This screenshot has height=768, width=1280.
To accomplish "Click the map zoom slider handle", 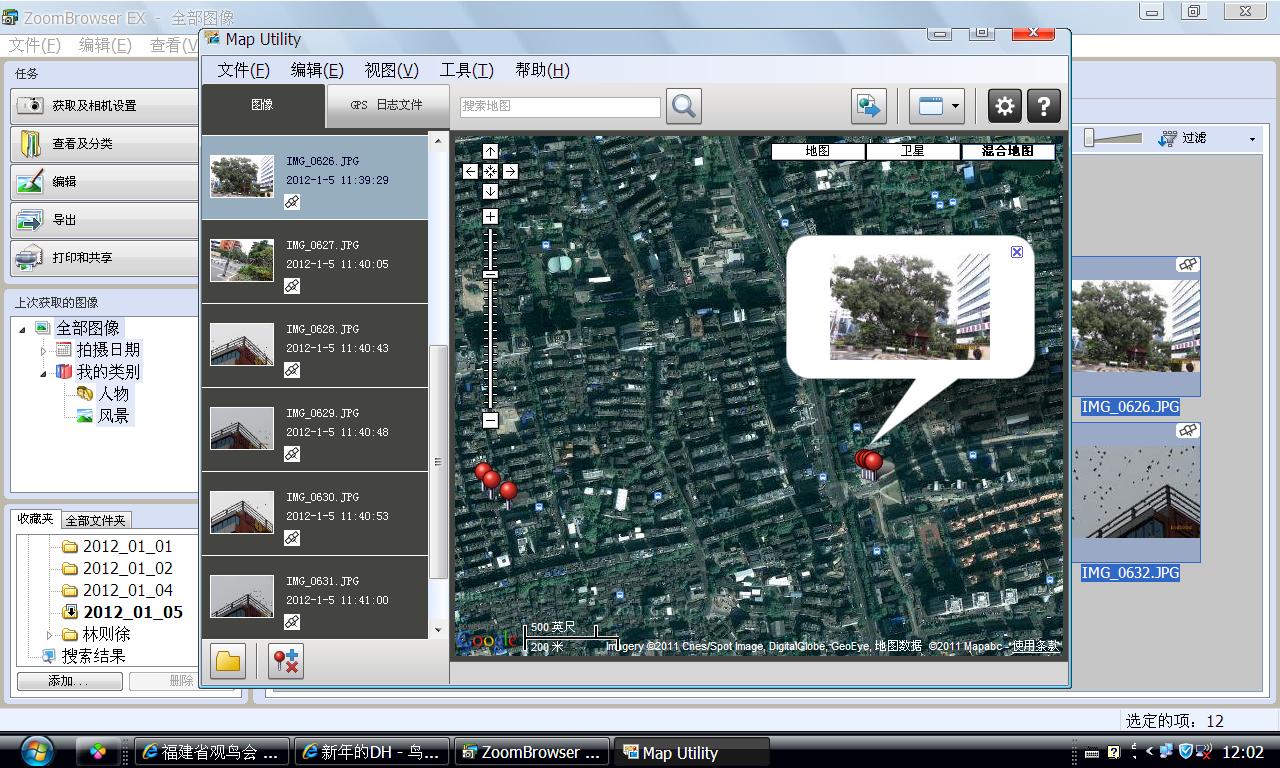I will 490,274.
